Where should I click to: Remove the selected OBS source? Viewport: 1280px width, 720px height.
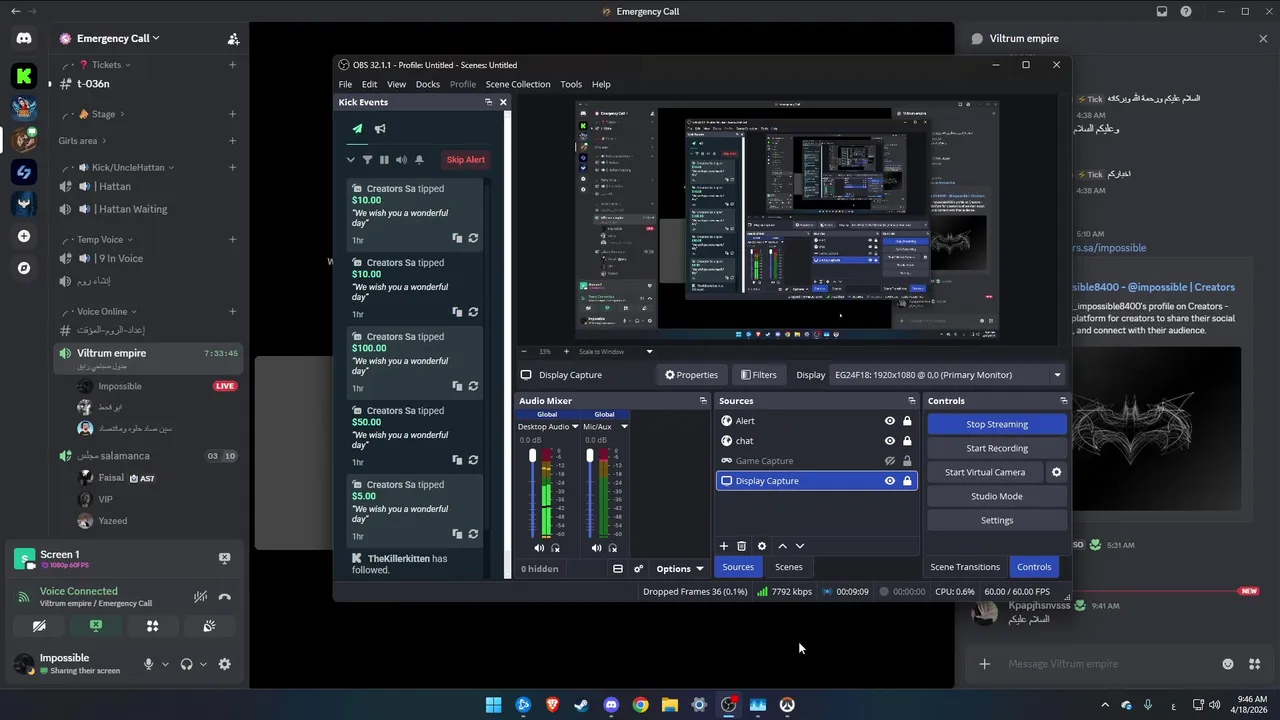click(742, 546)
